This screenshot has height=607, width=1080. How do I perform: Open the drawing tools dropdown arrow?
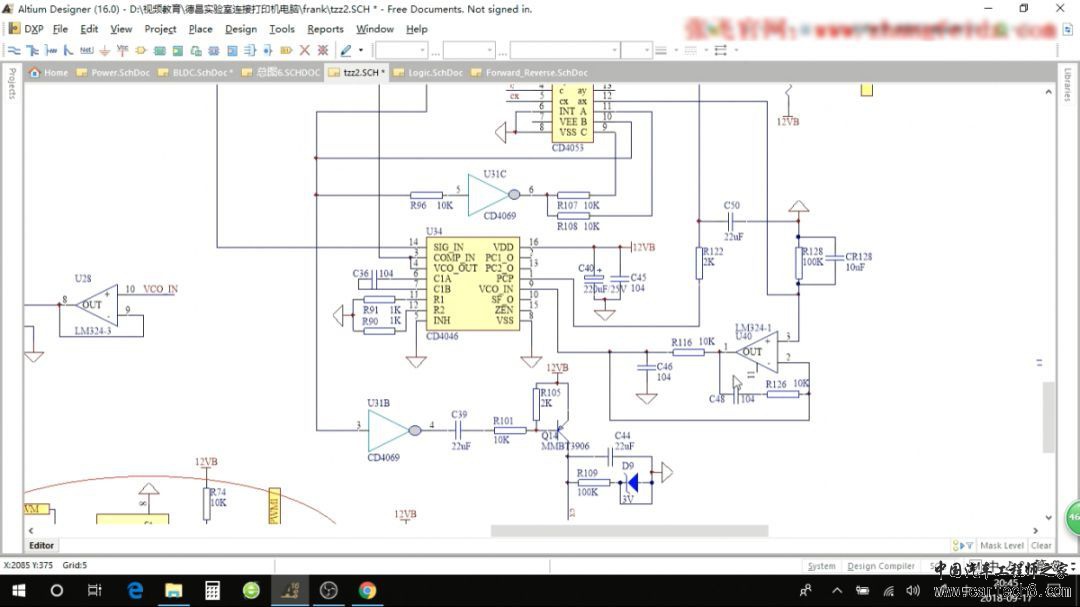[x=361, y=50]
